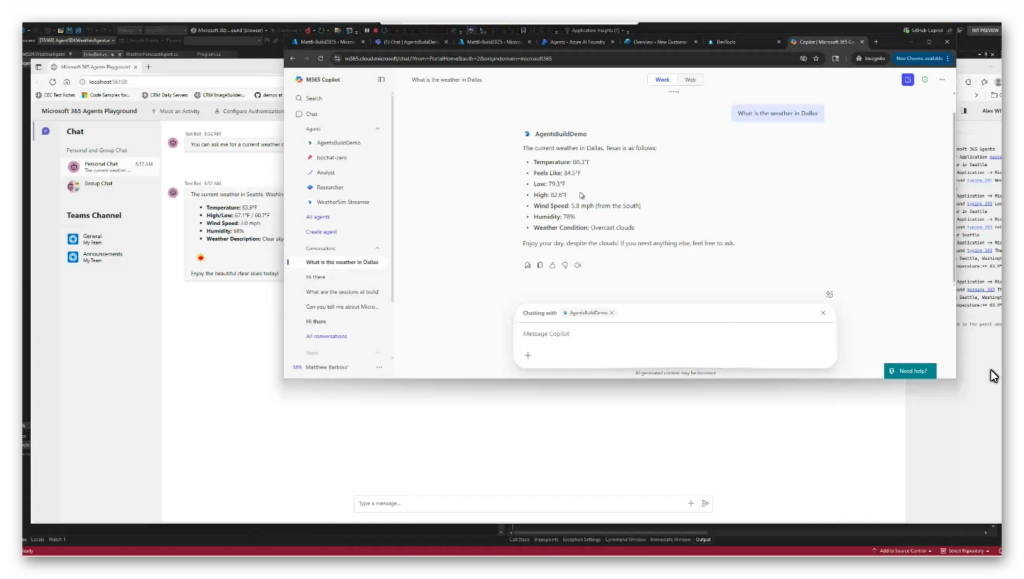
Task: Bookmark the Copilot page with the star icon
Action: 816,59
